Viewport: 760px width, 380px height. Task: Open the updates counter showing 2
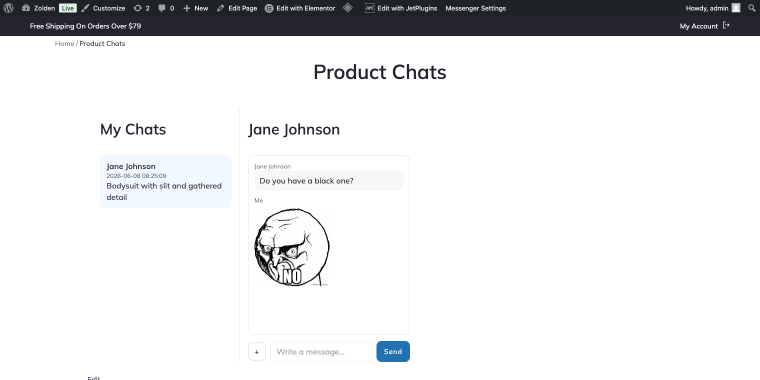(x=142, y=8)
